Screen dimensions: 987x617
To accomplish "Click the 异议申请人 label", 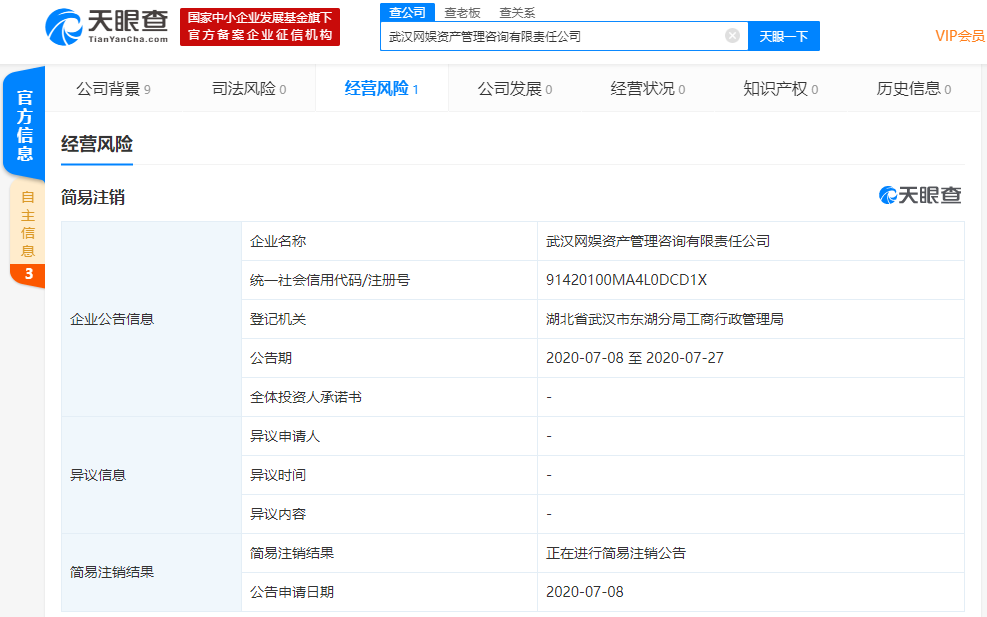I will [x=285, y=436].
